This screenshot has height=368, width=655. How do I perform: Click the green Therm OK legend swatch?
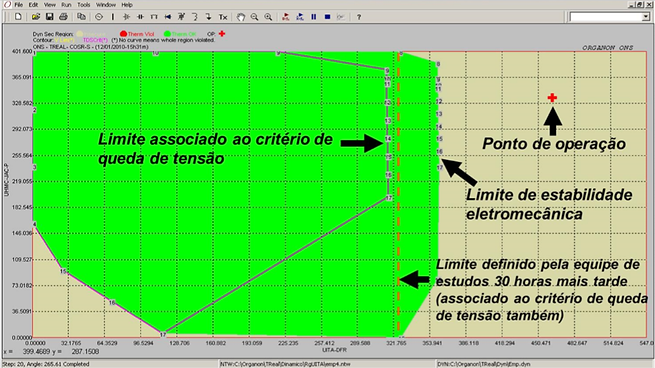(167, 34)
